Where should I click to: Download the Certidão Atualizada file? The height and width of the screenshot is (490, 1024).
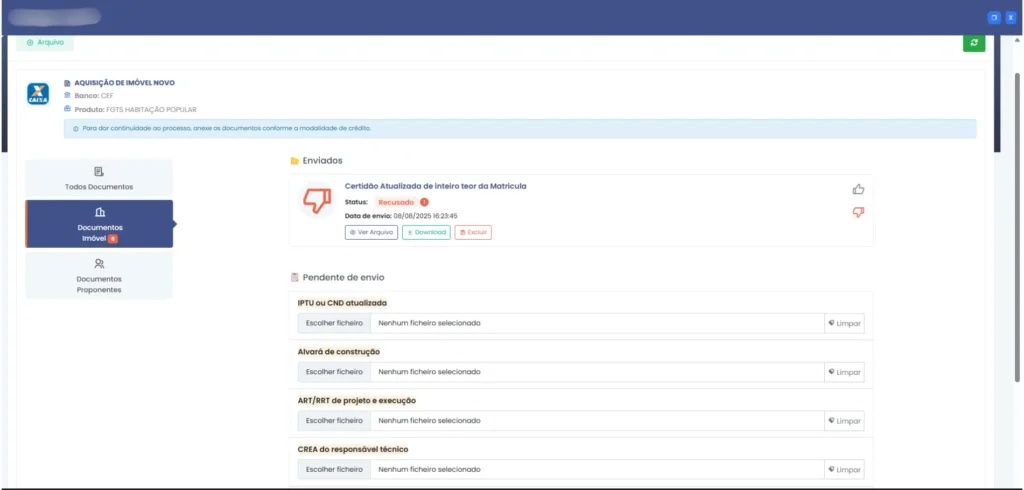point(427,232)
